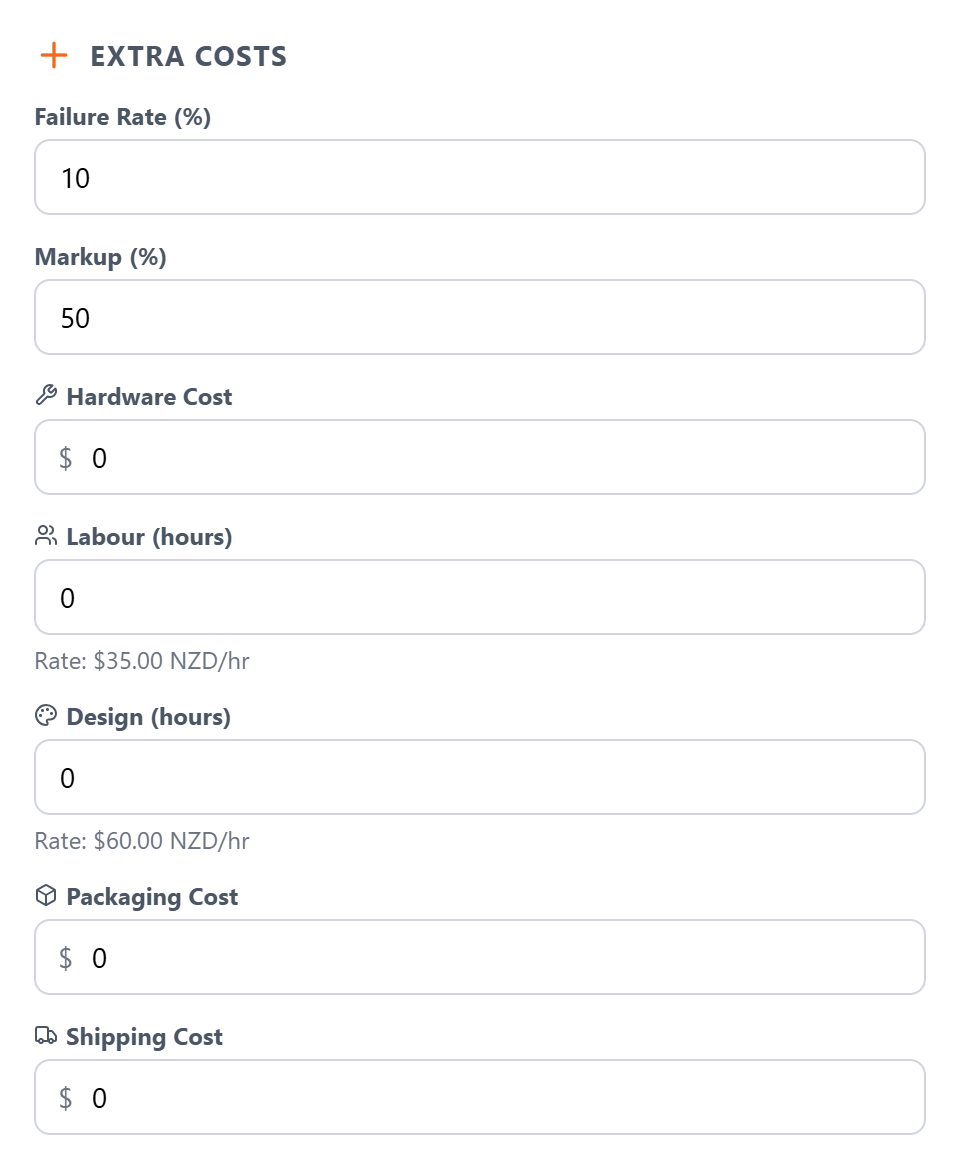Focus the Hardware Cost value field

[480, 457]
